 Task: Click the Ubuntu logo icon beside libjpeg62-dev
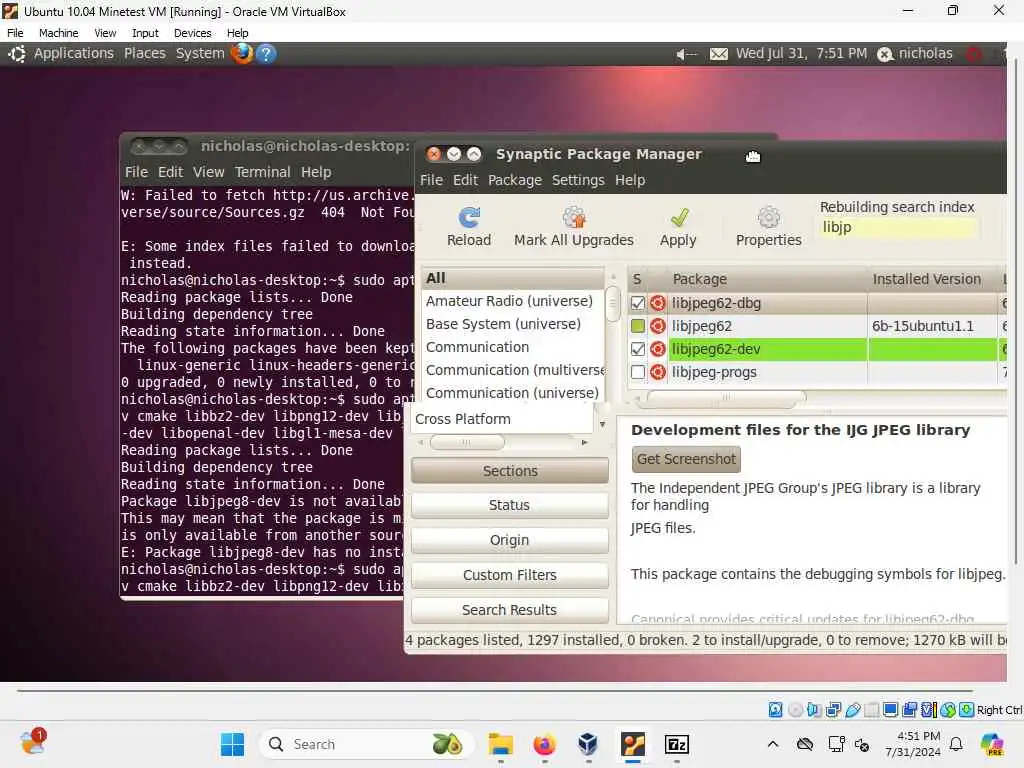coord(658,349)
